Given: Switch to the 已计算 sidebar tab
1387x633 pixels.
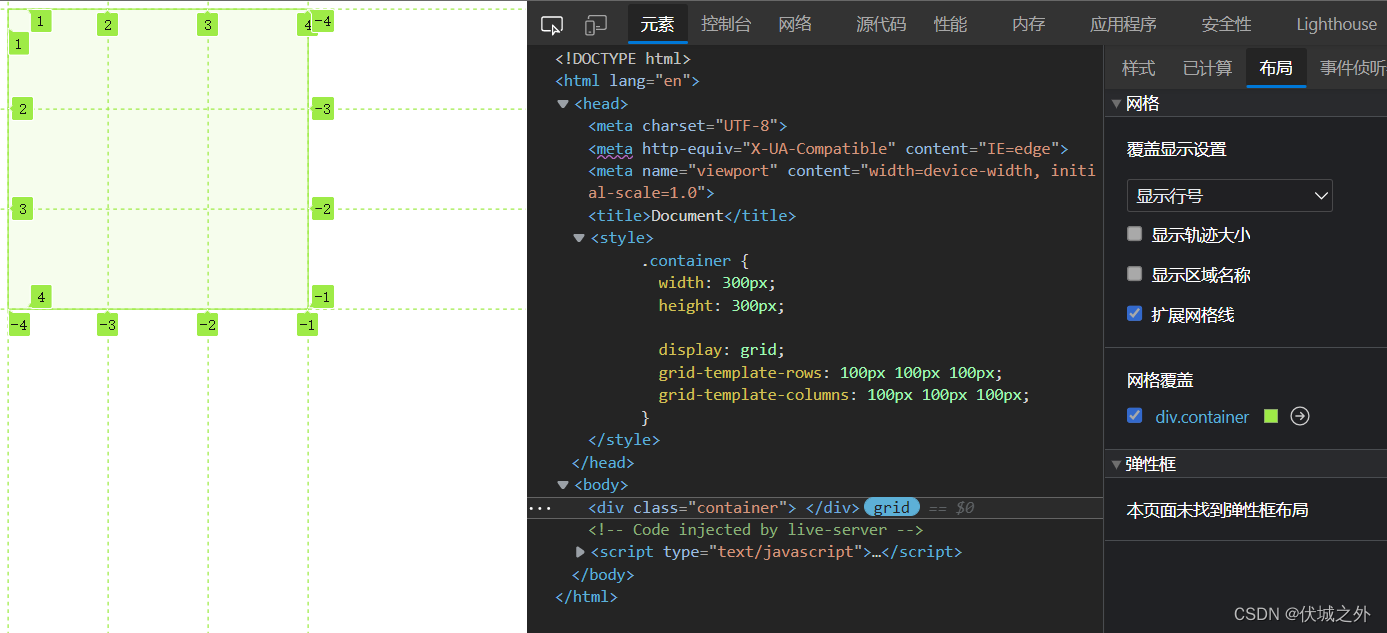Looking at the screenshot, I should (x=1207, y=68).
